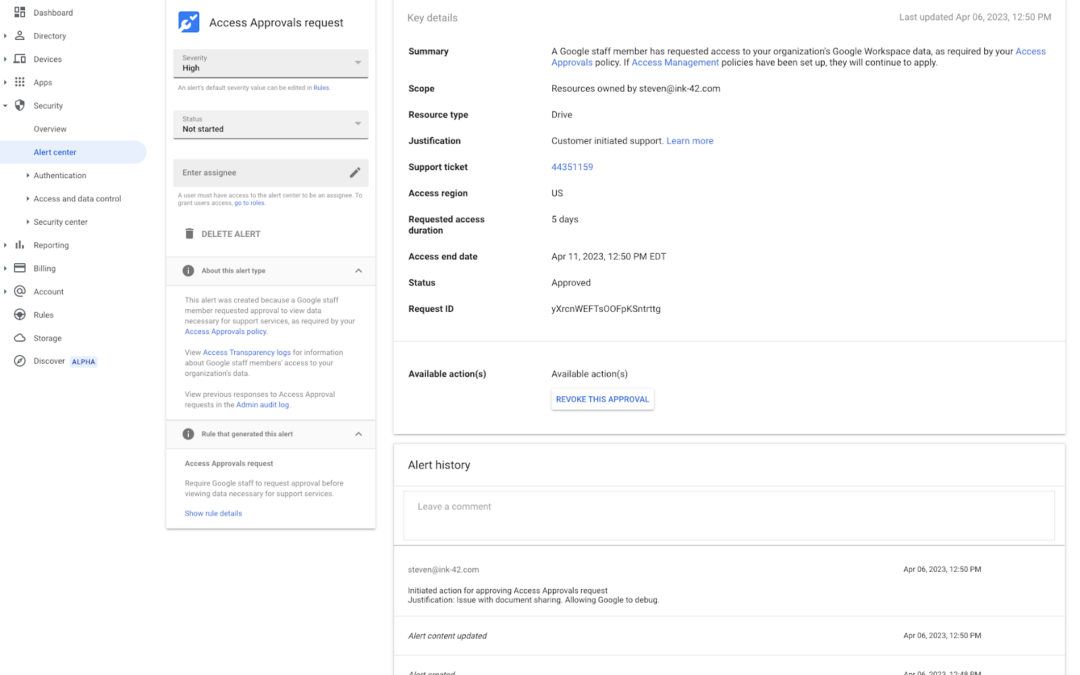Viewport: 1080px width, 675px height.
Task: Expand the Billing tree arrow
Action: pyautogui.click(x=5, y=268)
